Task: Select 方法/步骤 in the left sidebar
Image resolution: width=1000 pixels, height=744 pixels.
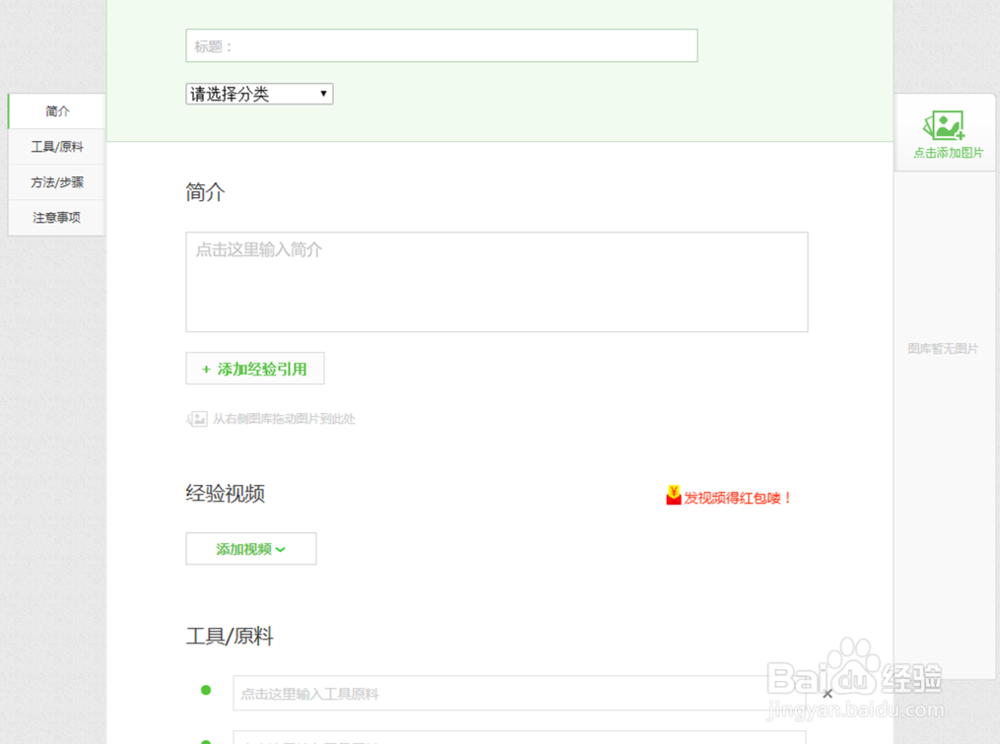Action: tap(56, 182)
